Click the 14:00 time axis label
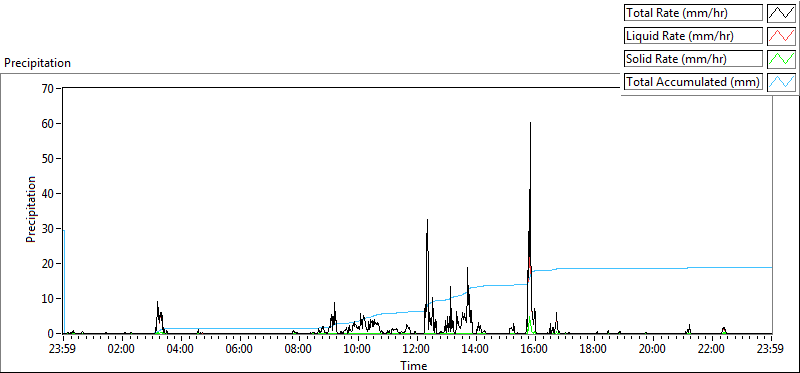Viewport: 800px width, 373px height. (x=476, y=350)
